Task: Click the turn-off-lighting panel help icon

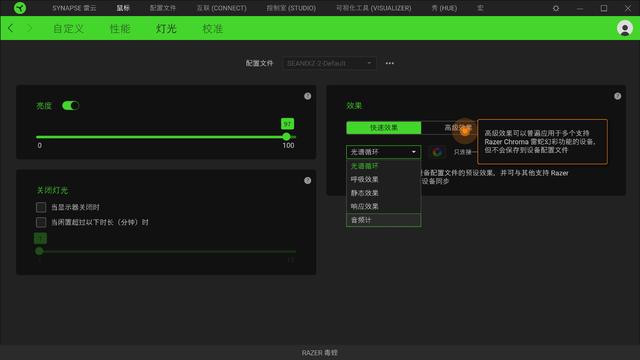Action: 308,180
